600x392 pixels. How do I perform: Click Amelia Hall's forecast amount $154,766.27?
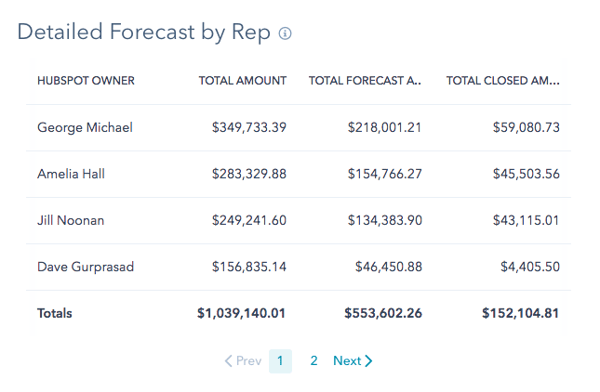click(x=385, y=174)
